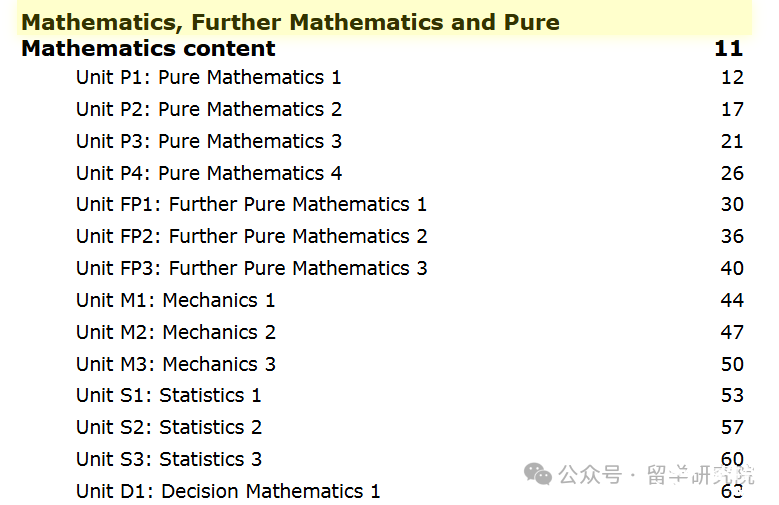Image resolution: width=779 pixels, height=505 pixels.
Task: Jump to Unit P4: Pure Mathematics 4
Action: (x=209, y=173)
